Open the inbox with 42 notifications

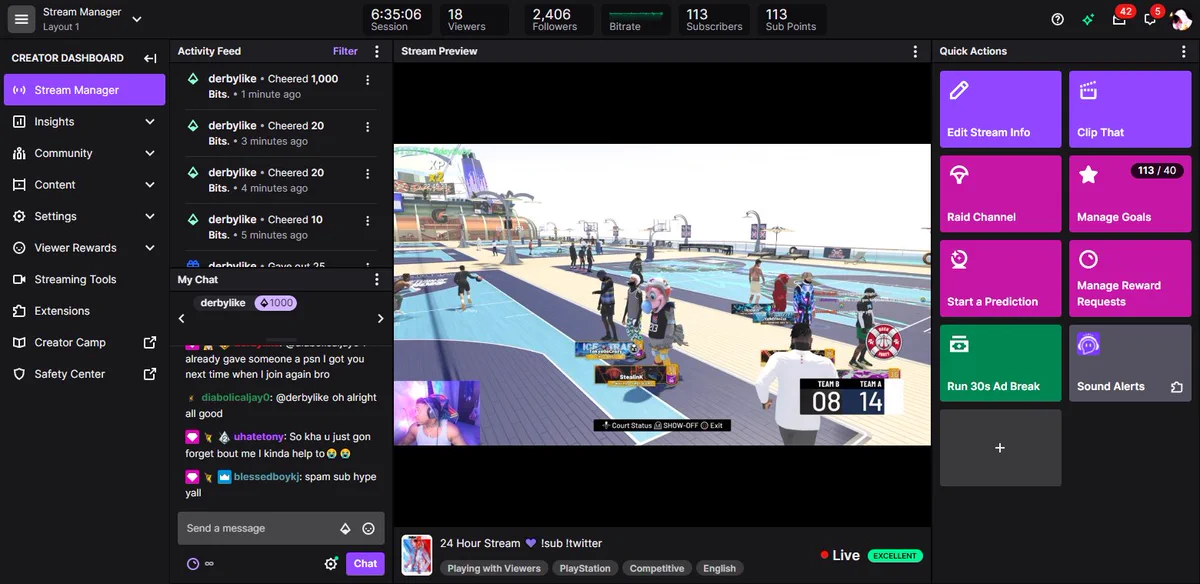pos(1119,19)
